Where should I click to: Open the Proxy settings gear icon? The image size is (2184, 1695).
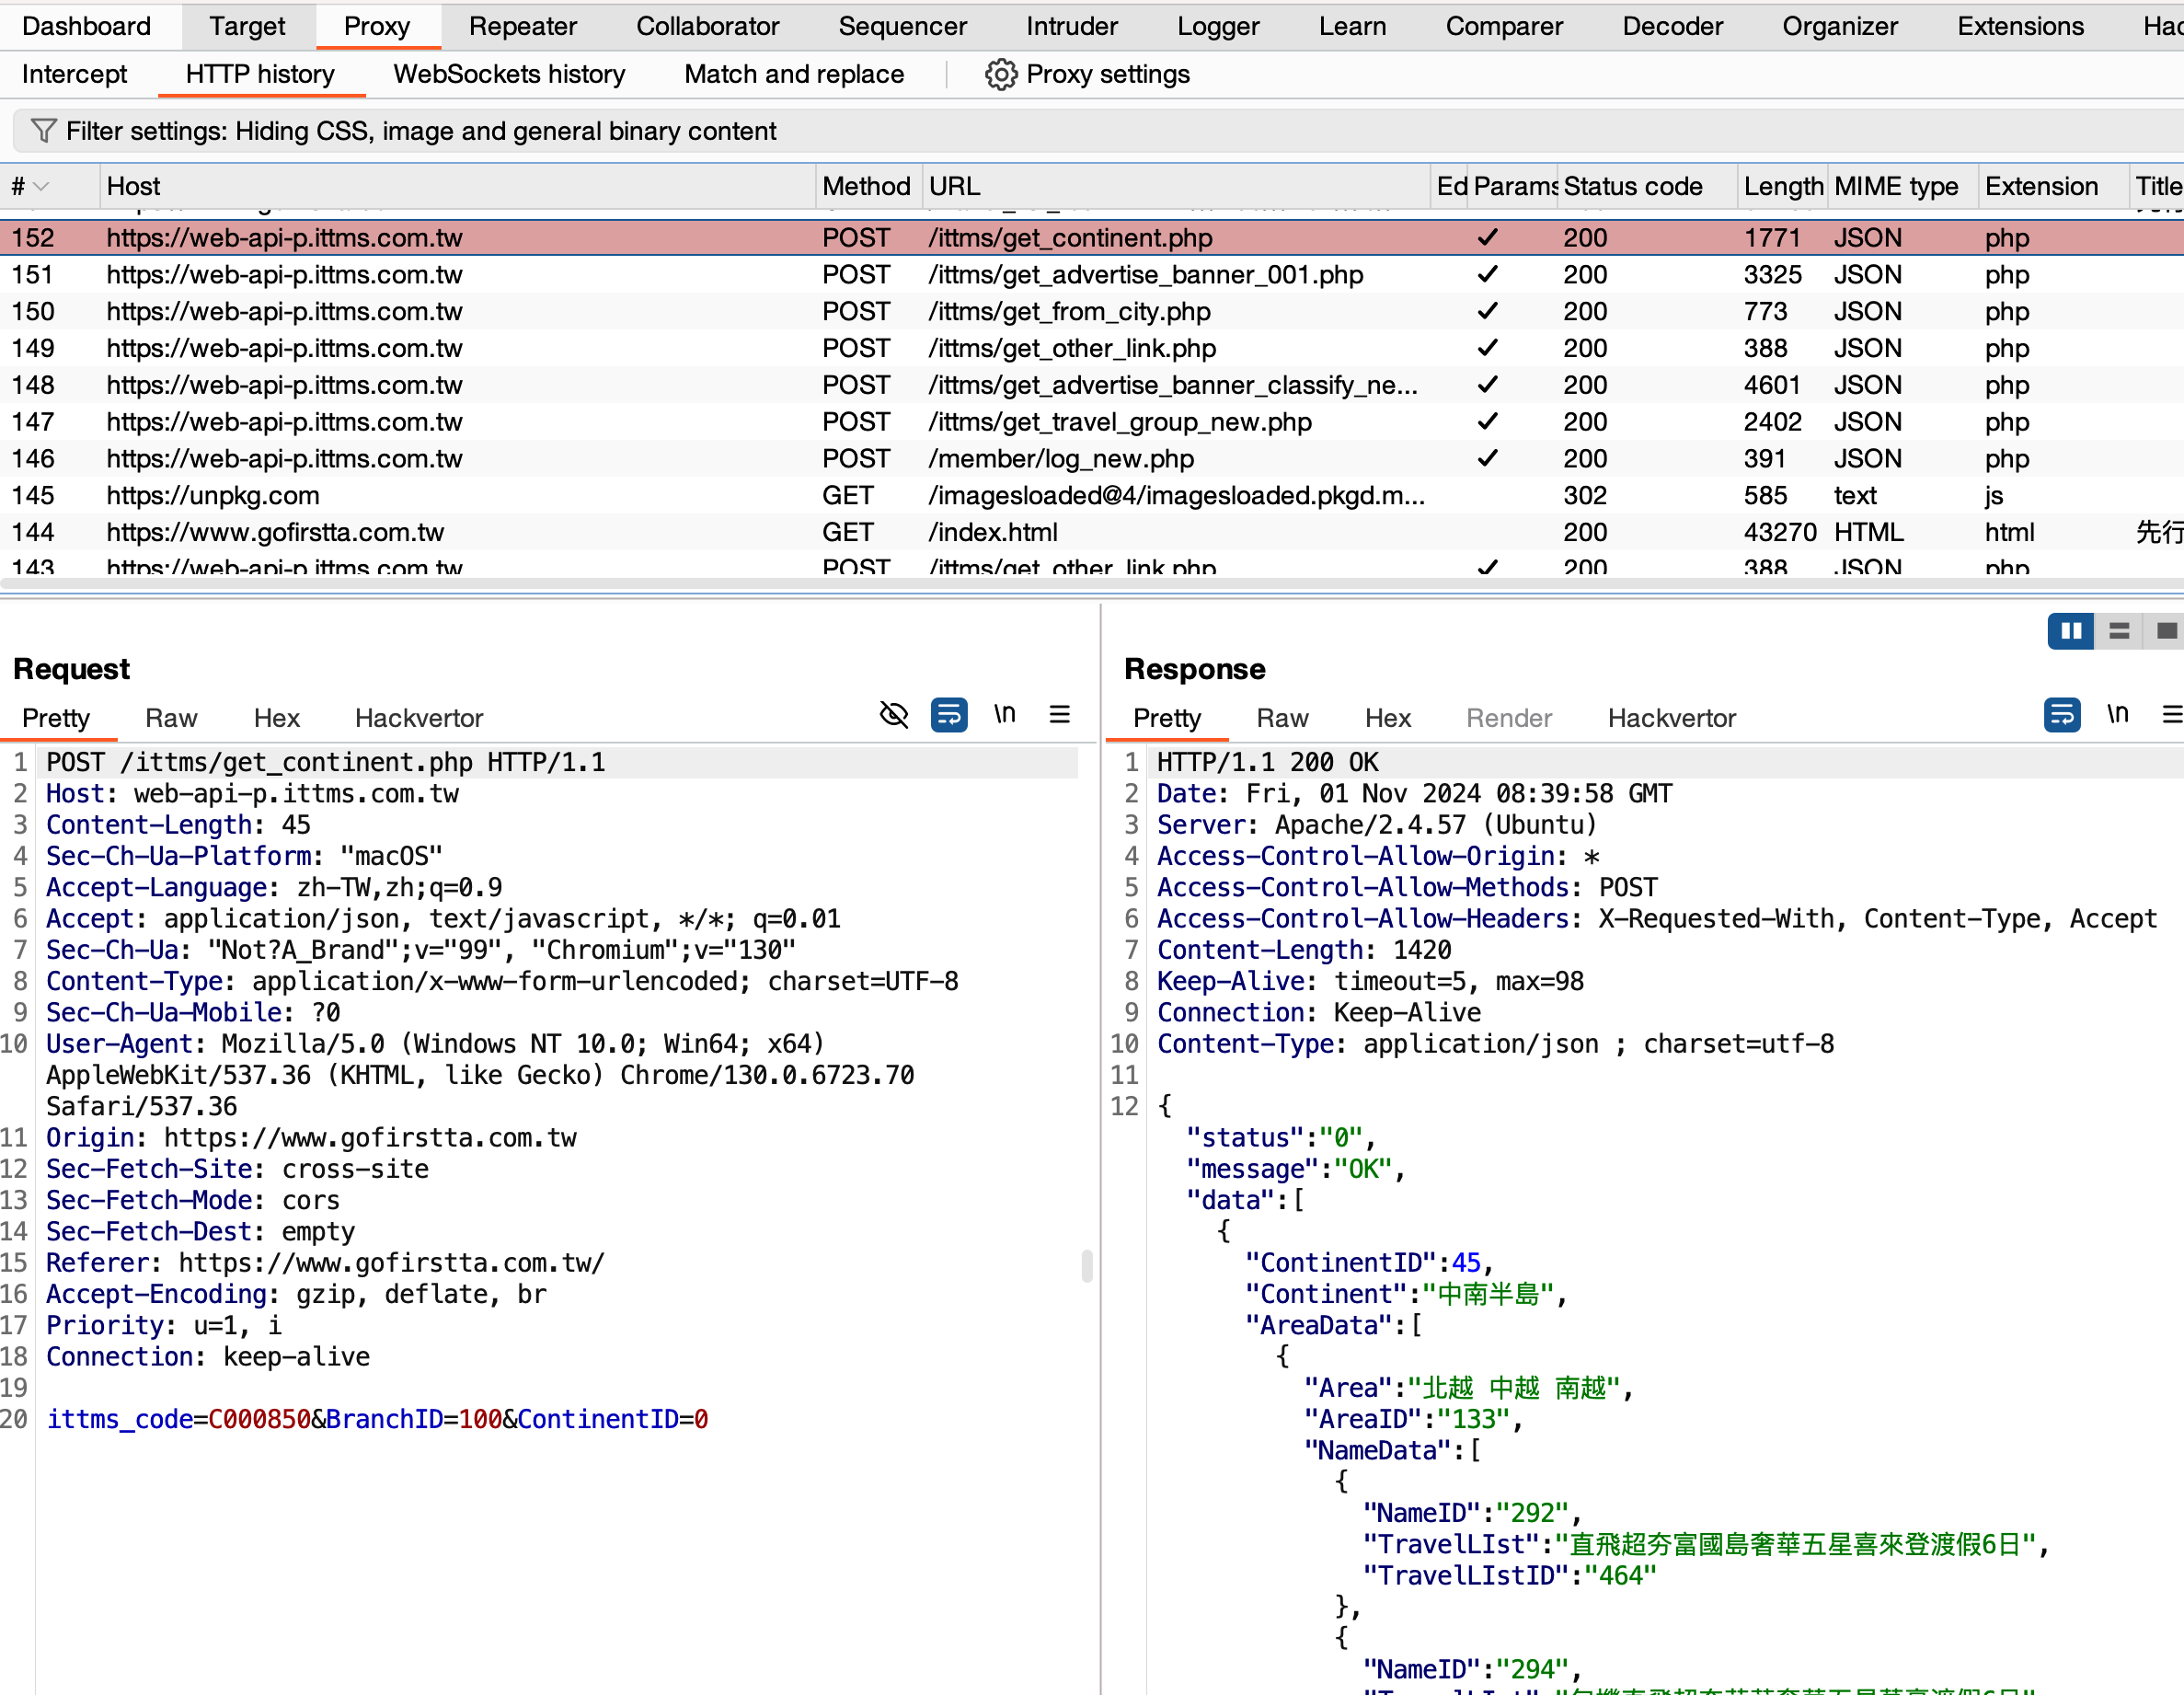[x=1000, y=74]
